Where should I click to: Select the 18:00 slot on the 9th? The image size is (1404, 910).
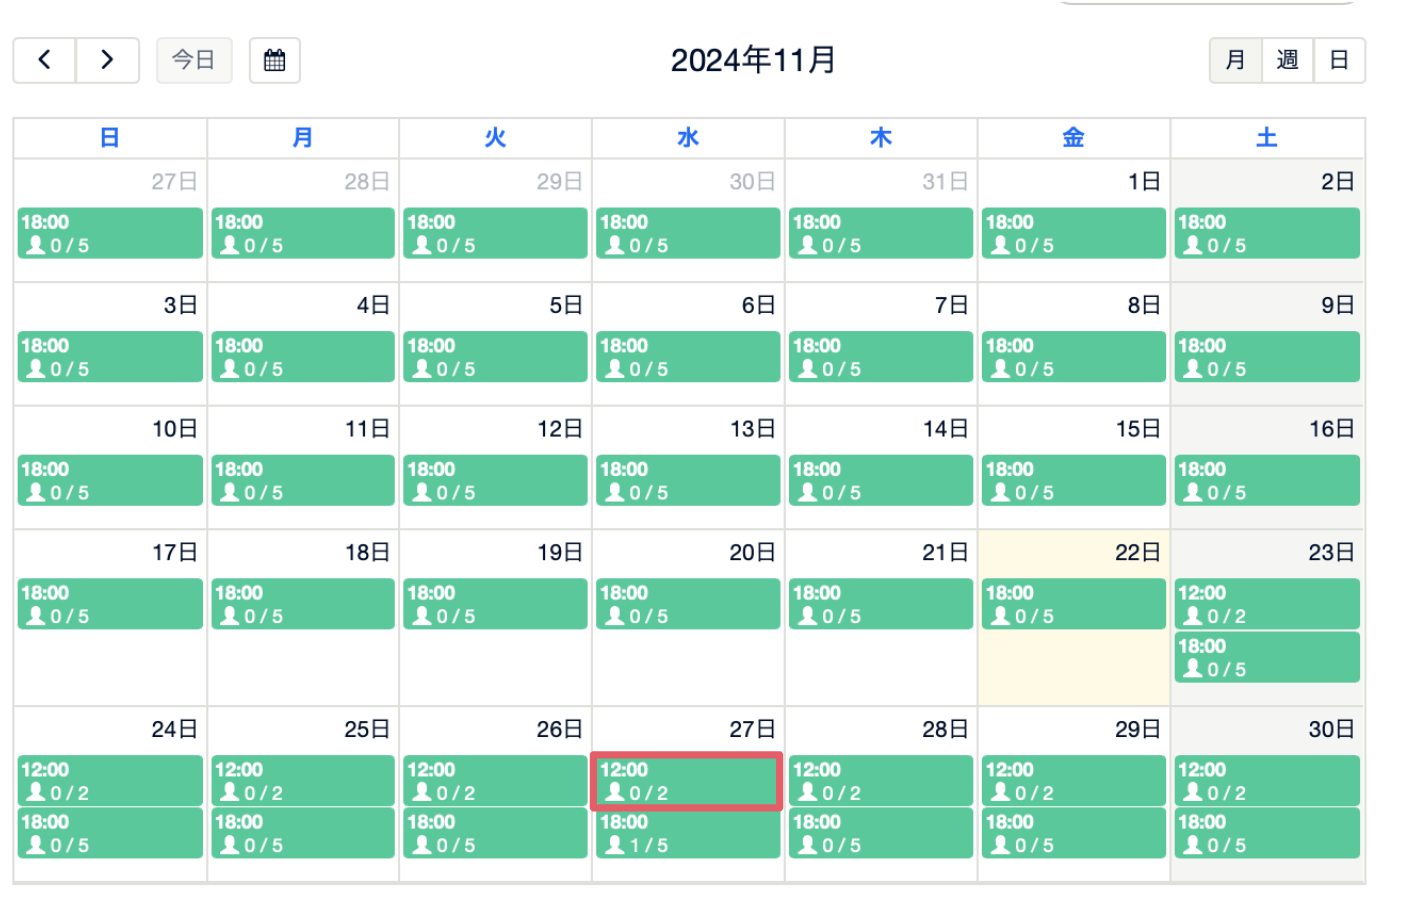[x=1267, y=357]
